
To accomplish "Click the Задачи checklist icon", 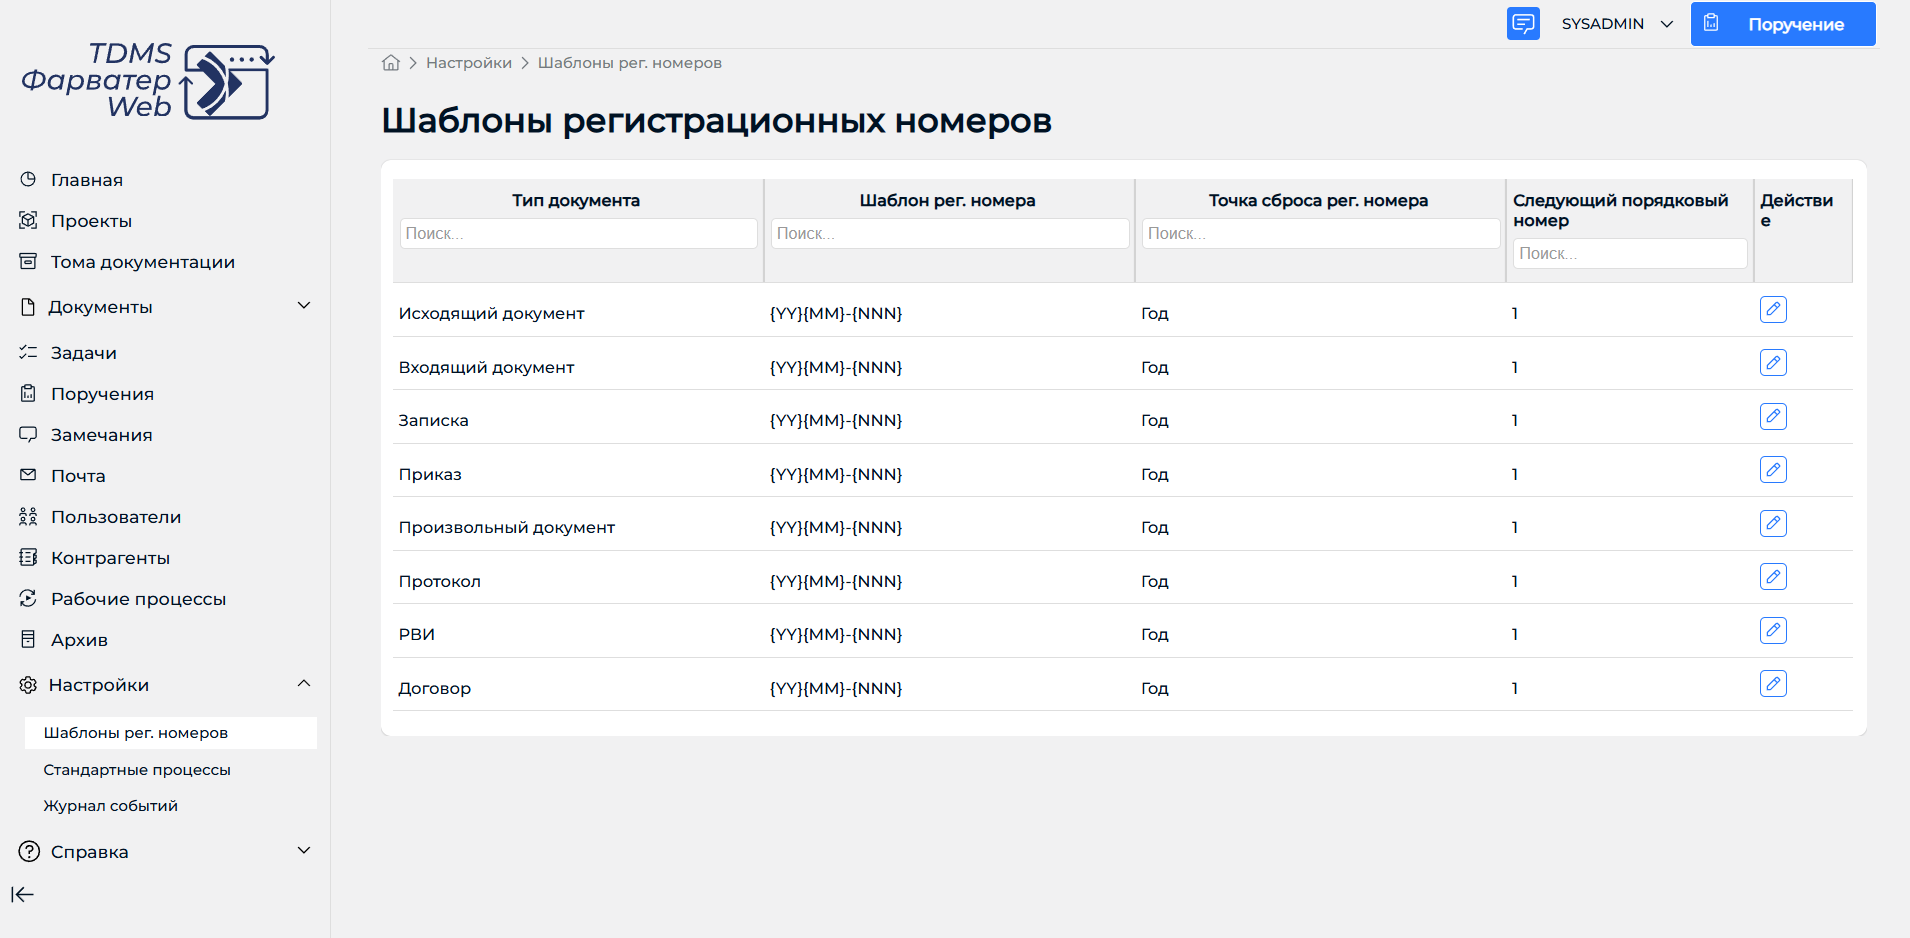I will [x=28, y=352].
